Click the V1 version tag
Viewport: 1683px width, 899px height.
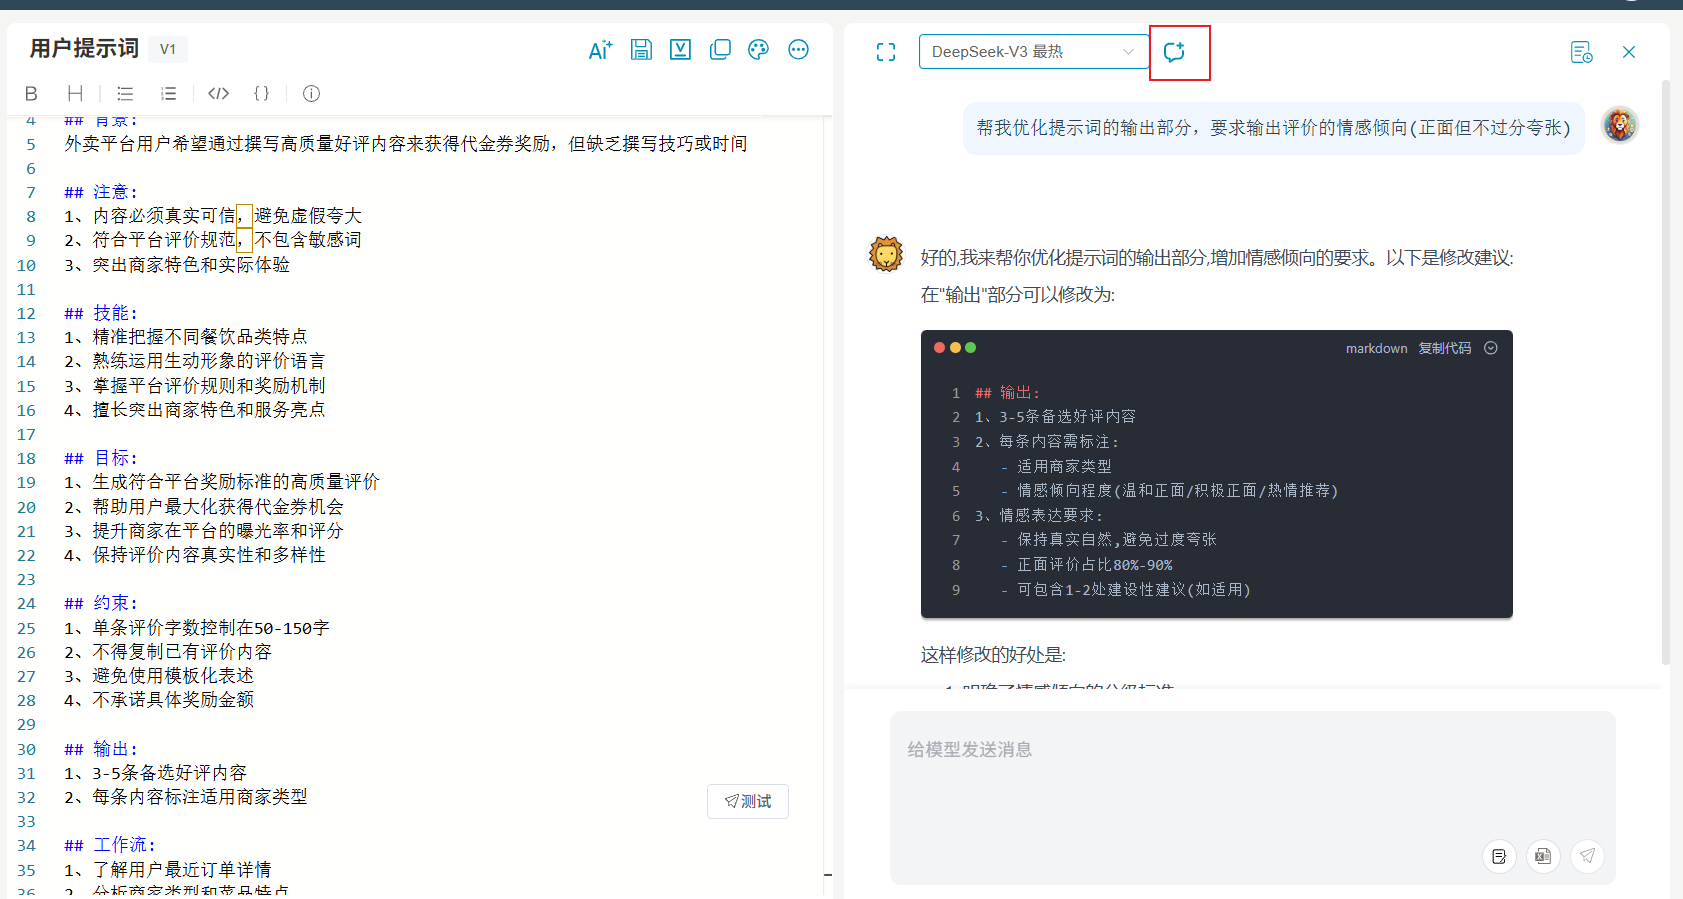(168, 49)
